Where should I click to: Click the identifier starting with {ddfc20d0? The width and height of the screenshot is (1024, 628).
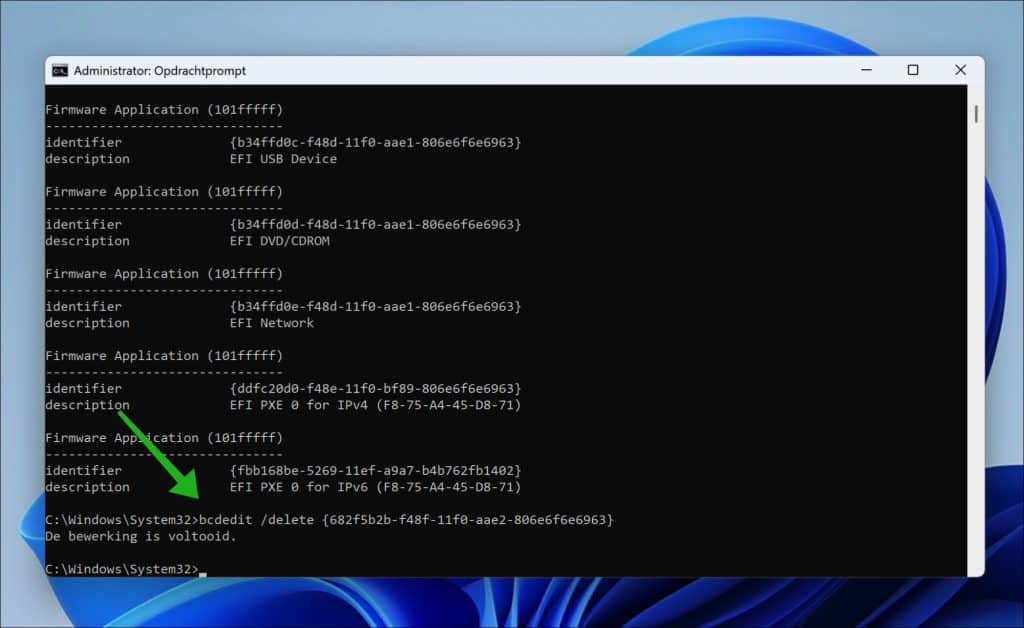tap(375, 388)
